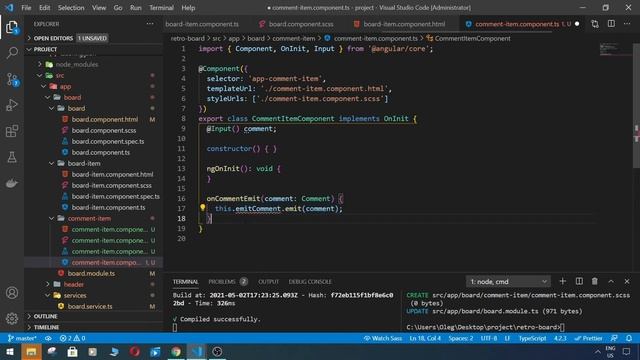Click the editor vertical scrollbar
This screenshot has width=640, height=360.
pyautogui.click(x=636, y=105)
